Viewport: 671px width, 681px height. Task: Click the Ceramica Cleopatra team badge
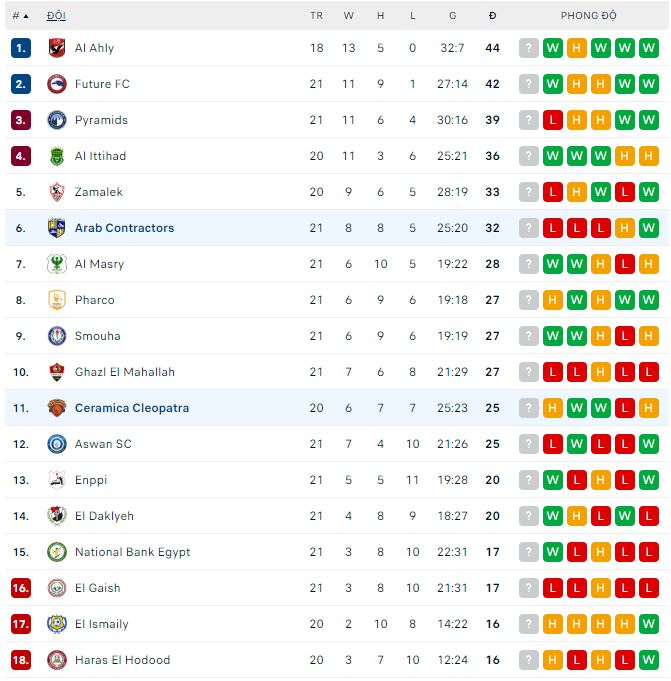(56, 408)
